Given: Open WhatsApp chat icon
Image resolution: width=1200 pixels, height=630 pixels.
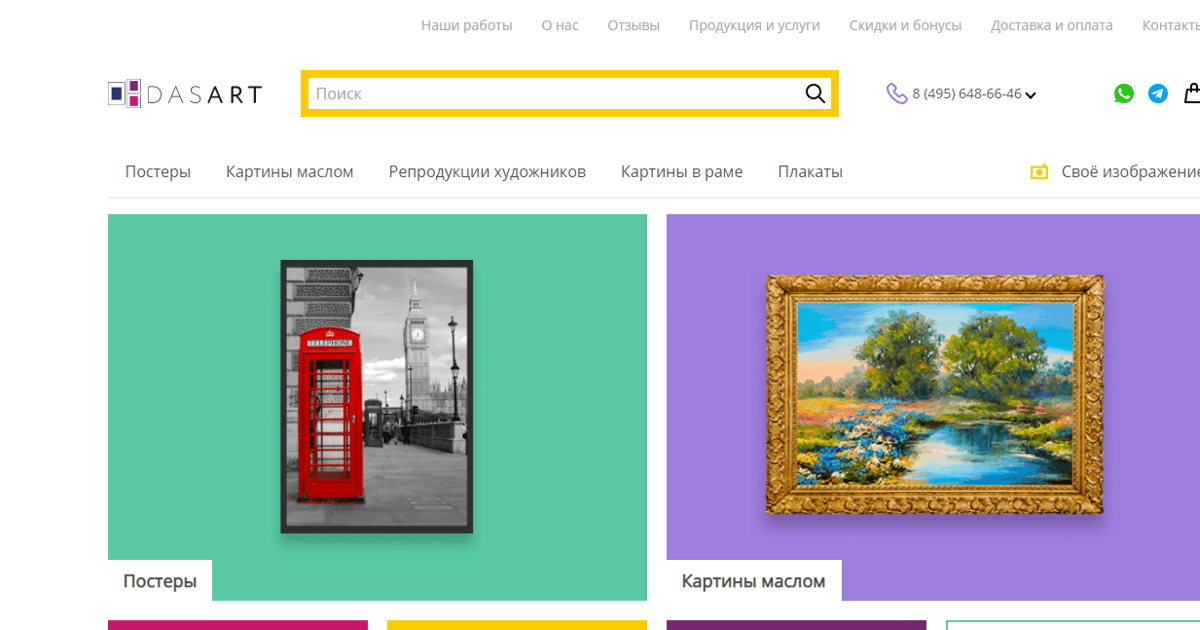Looking at the screenshot, I should point(1124,94).
